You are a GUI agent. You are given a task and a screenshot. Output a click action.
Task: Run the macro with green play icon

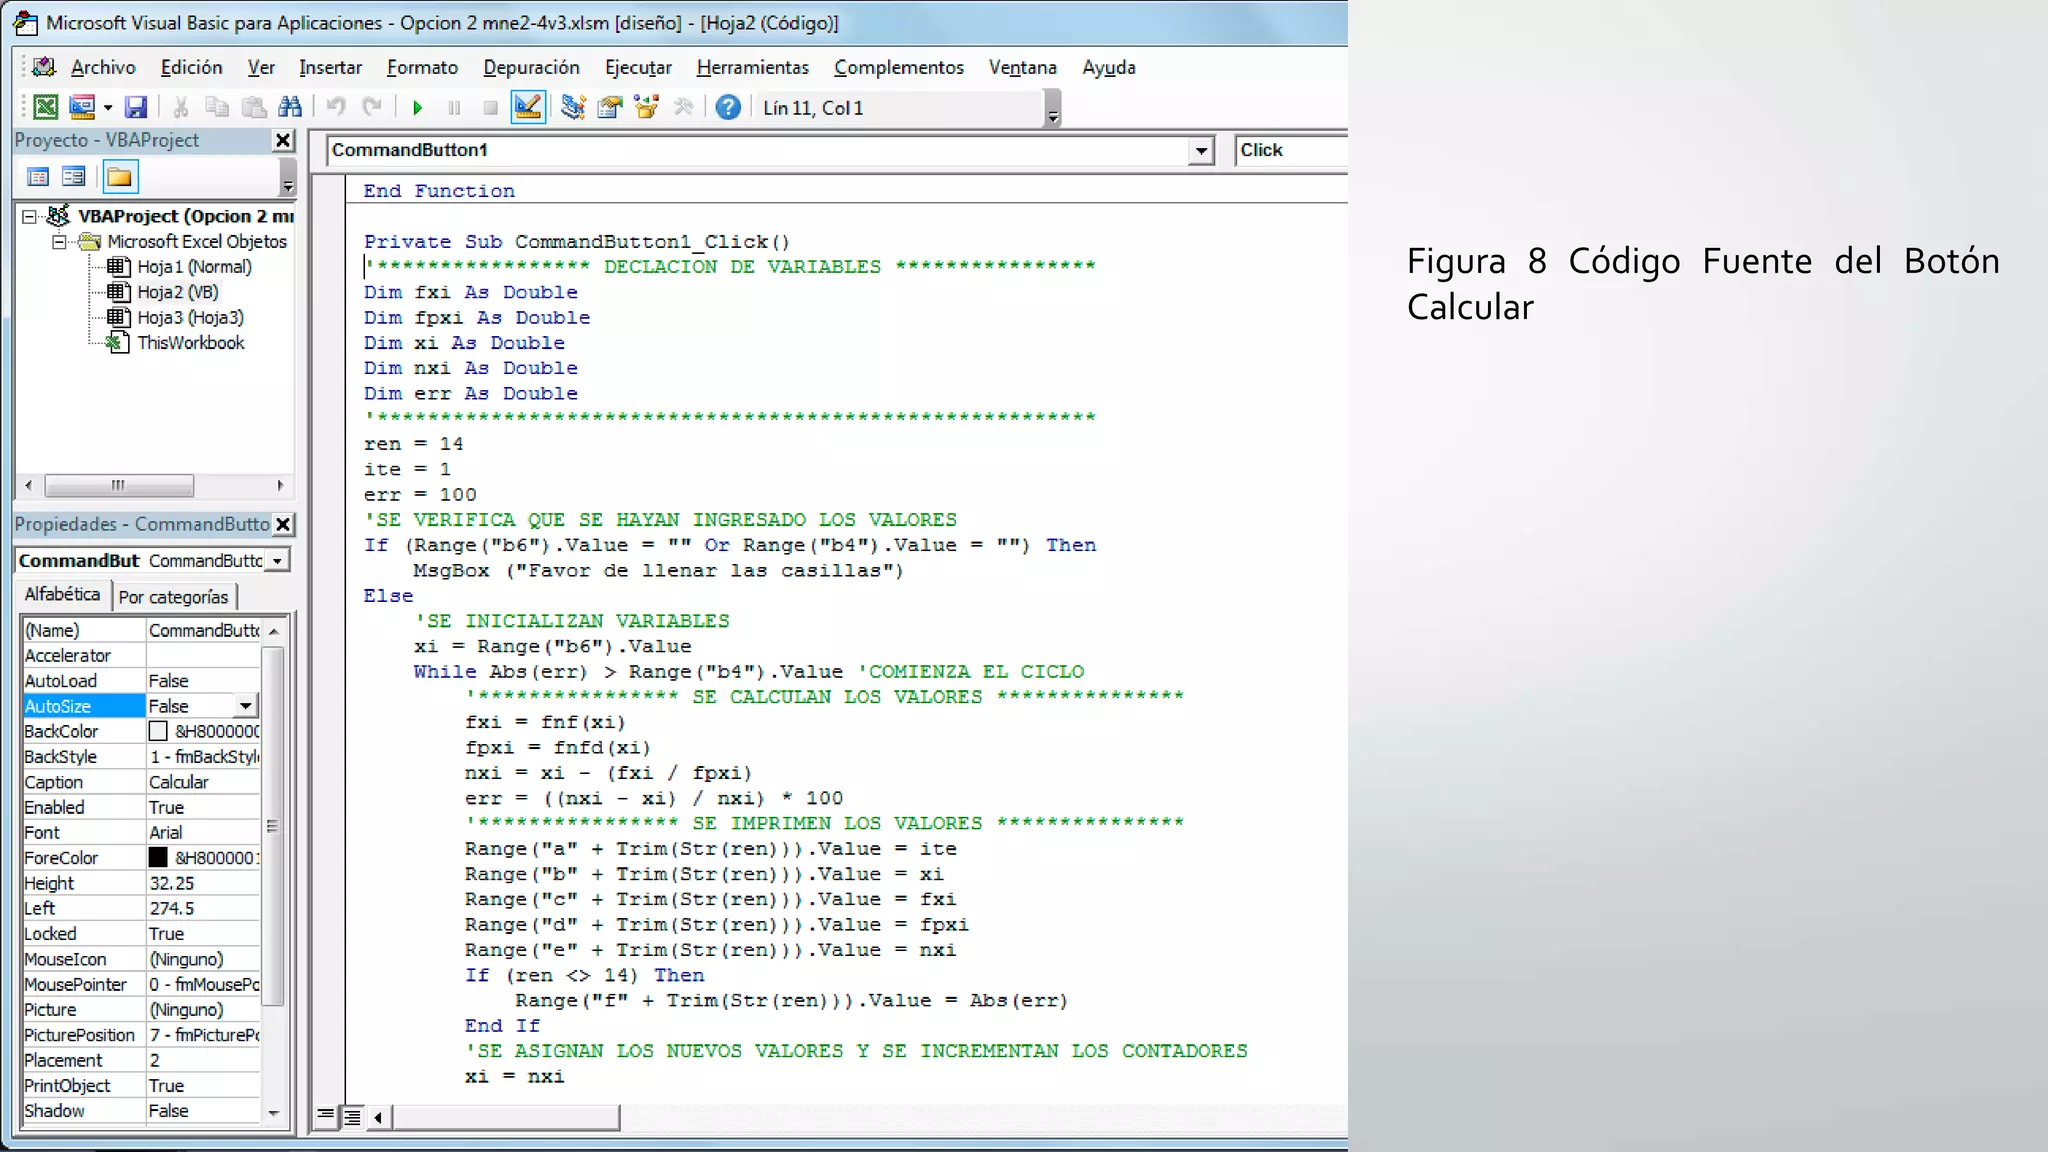pyautogui.click(x=418, y=107)
